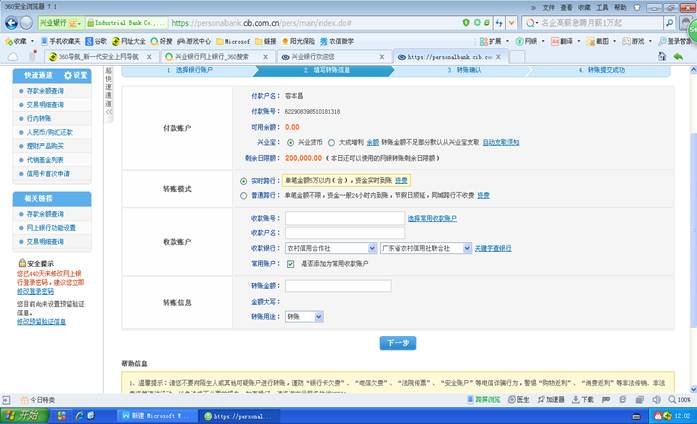
Task: Open the 收藏 menu in the browser menu bar
Action: coord(588,6)
